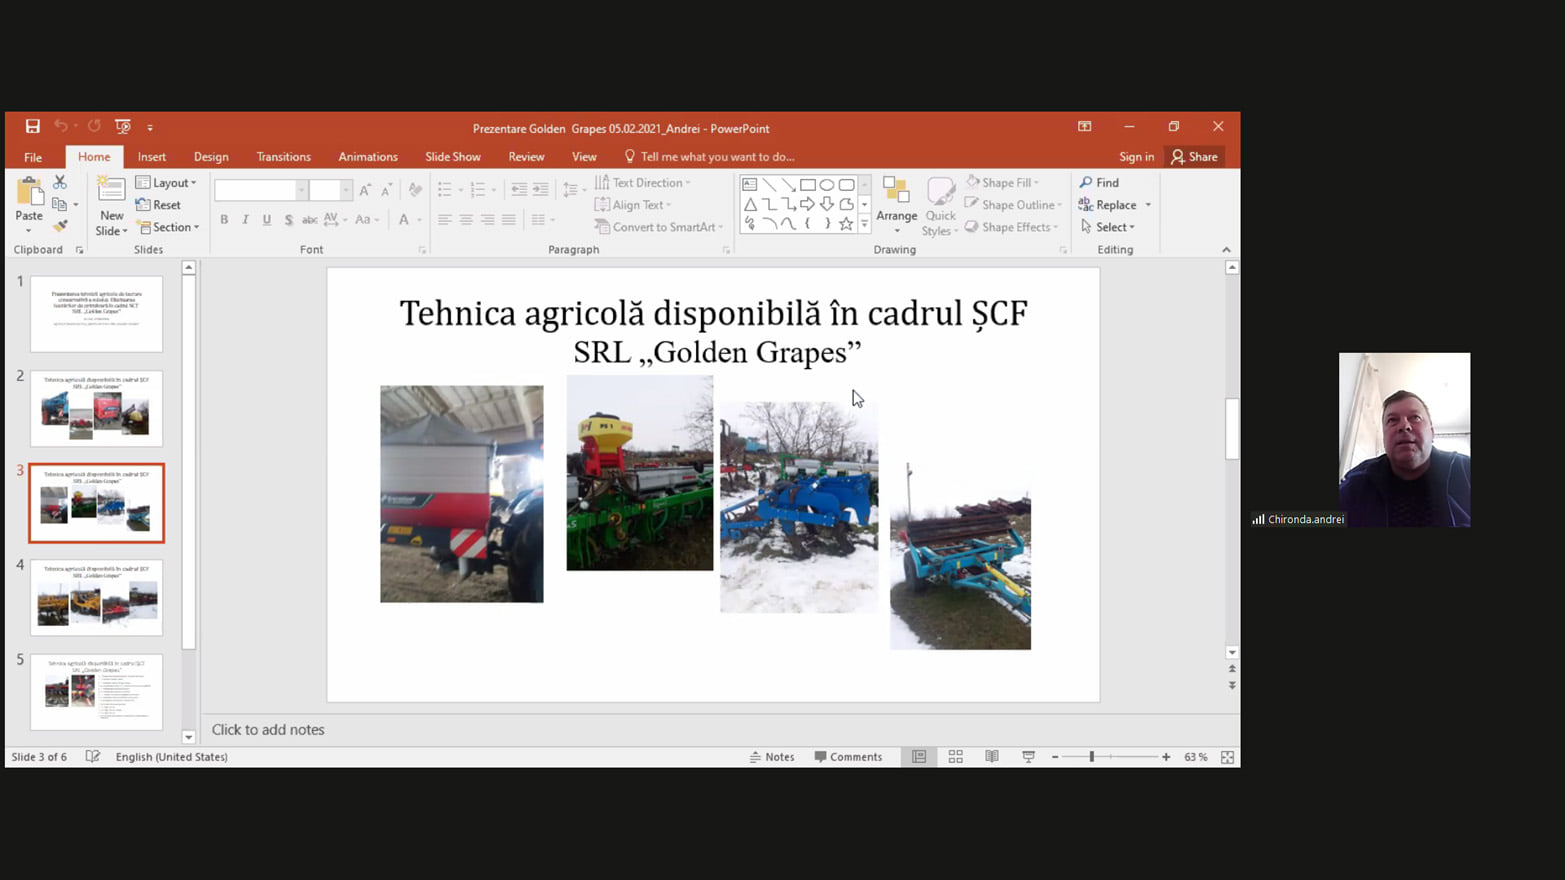This screenshot has width=1565, height=880.
Task: Select slide 4 thumbnail
Action: coord(96,597)
